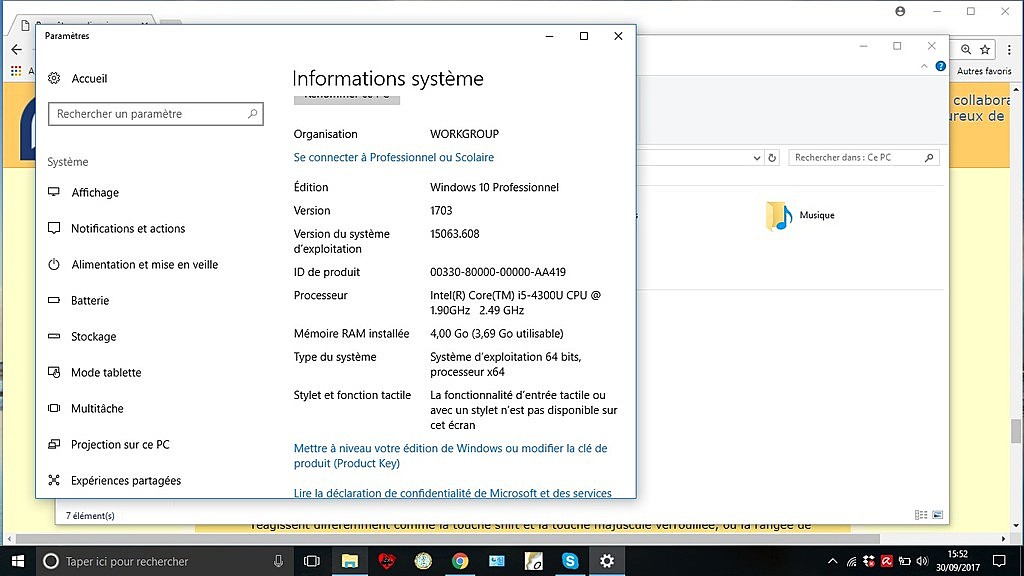
Task: Click the magnifier in the Paramètres search box
Action: [253, 114]
